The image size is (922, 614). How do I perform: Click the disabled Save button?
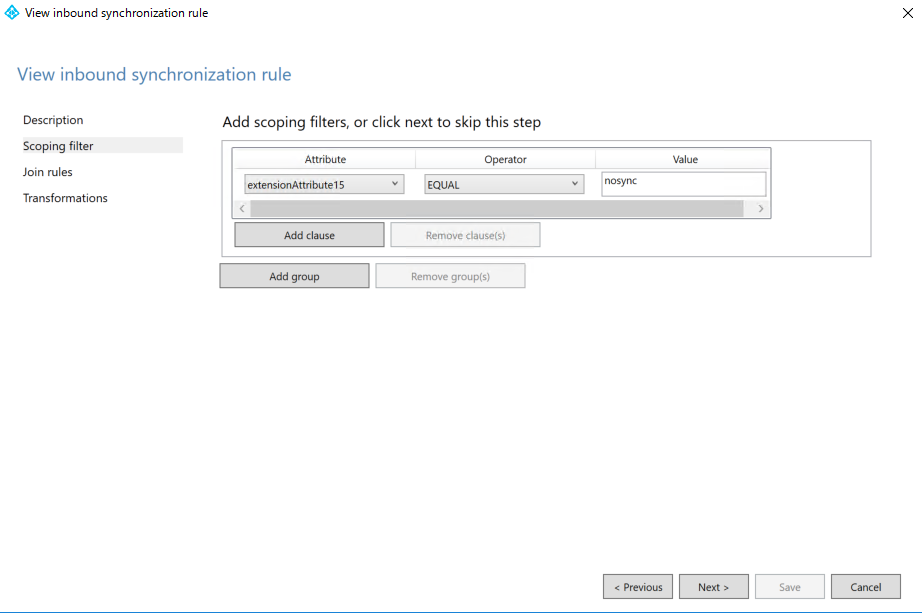[x=789, y=586]
